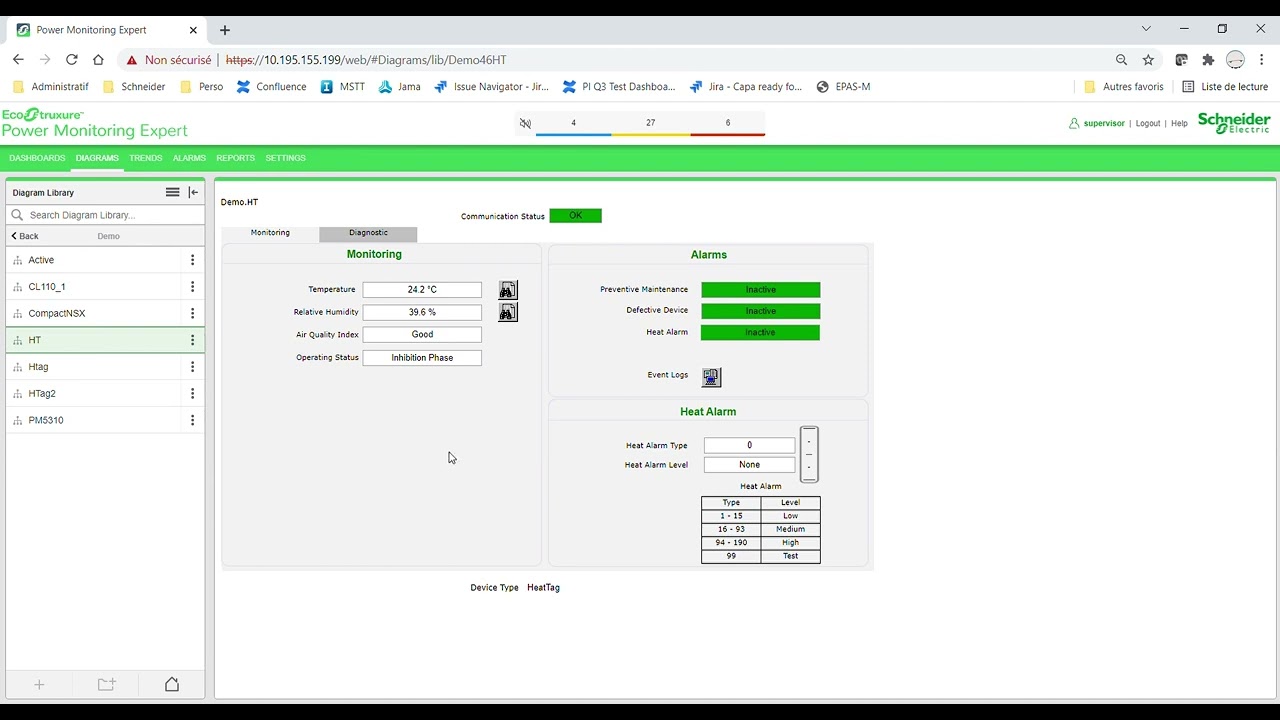
Task: Open the TRENDS section
Action: 146,158
